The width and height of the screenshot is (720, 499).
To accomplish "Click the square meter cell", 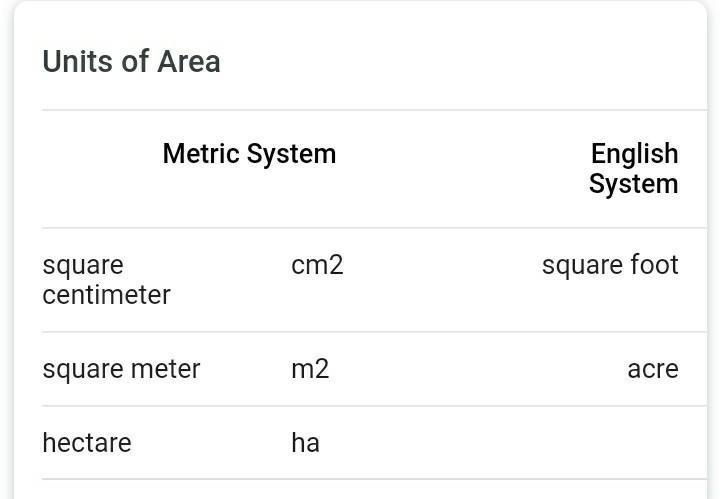I will click(121, 369).
